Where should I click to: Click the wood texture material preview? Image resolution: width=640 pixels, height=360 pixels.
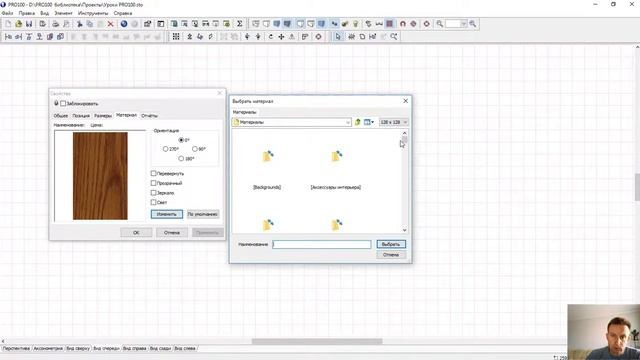click(x=100, y=176)
